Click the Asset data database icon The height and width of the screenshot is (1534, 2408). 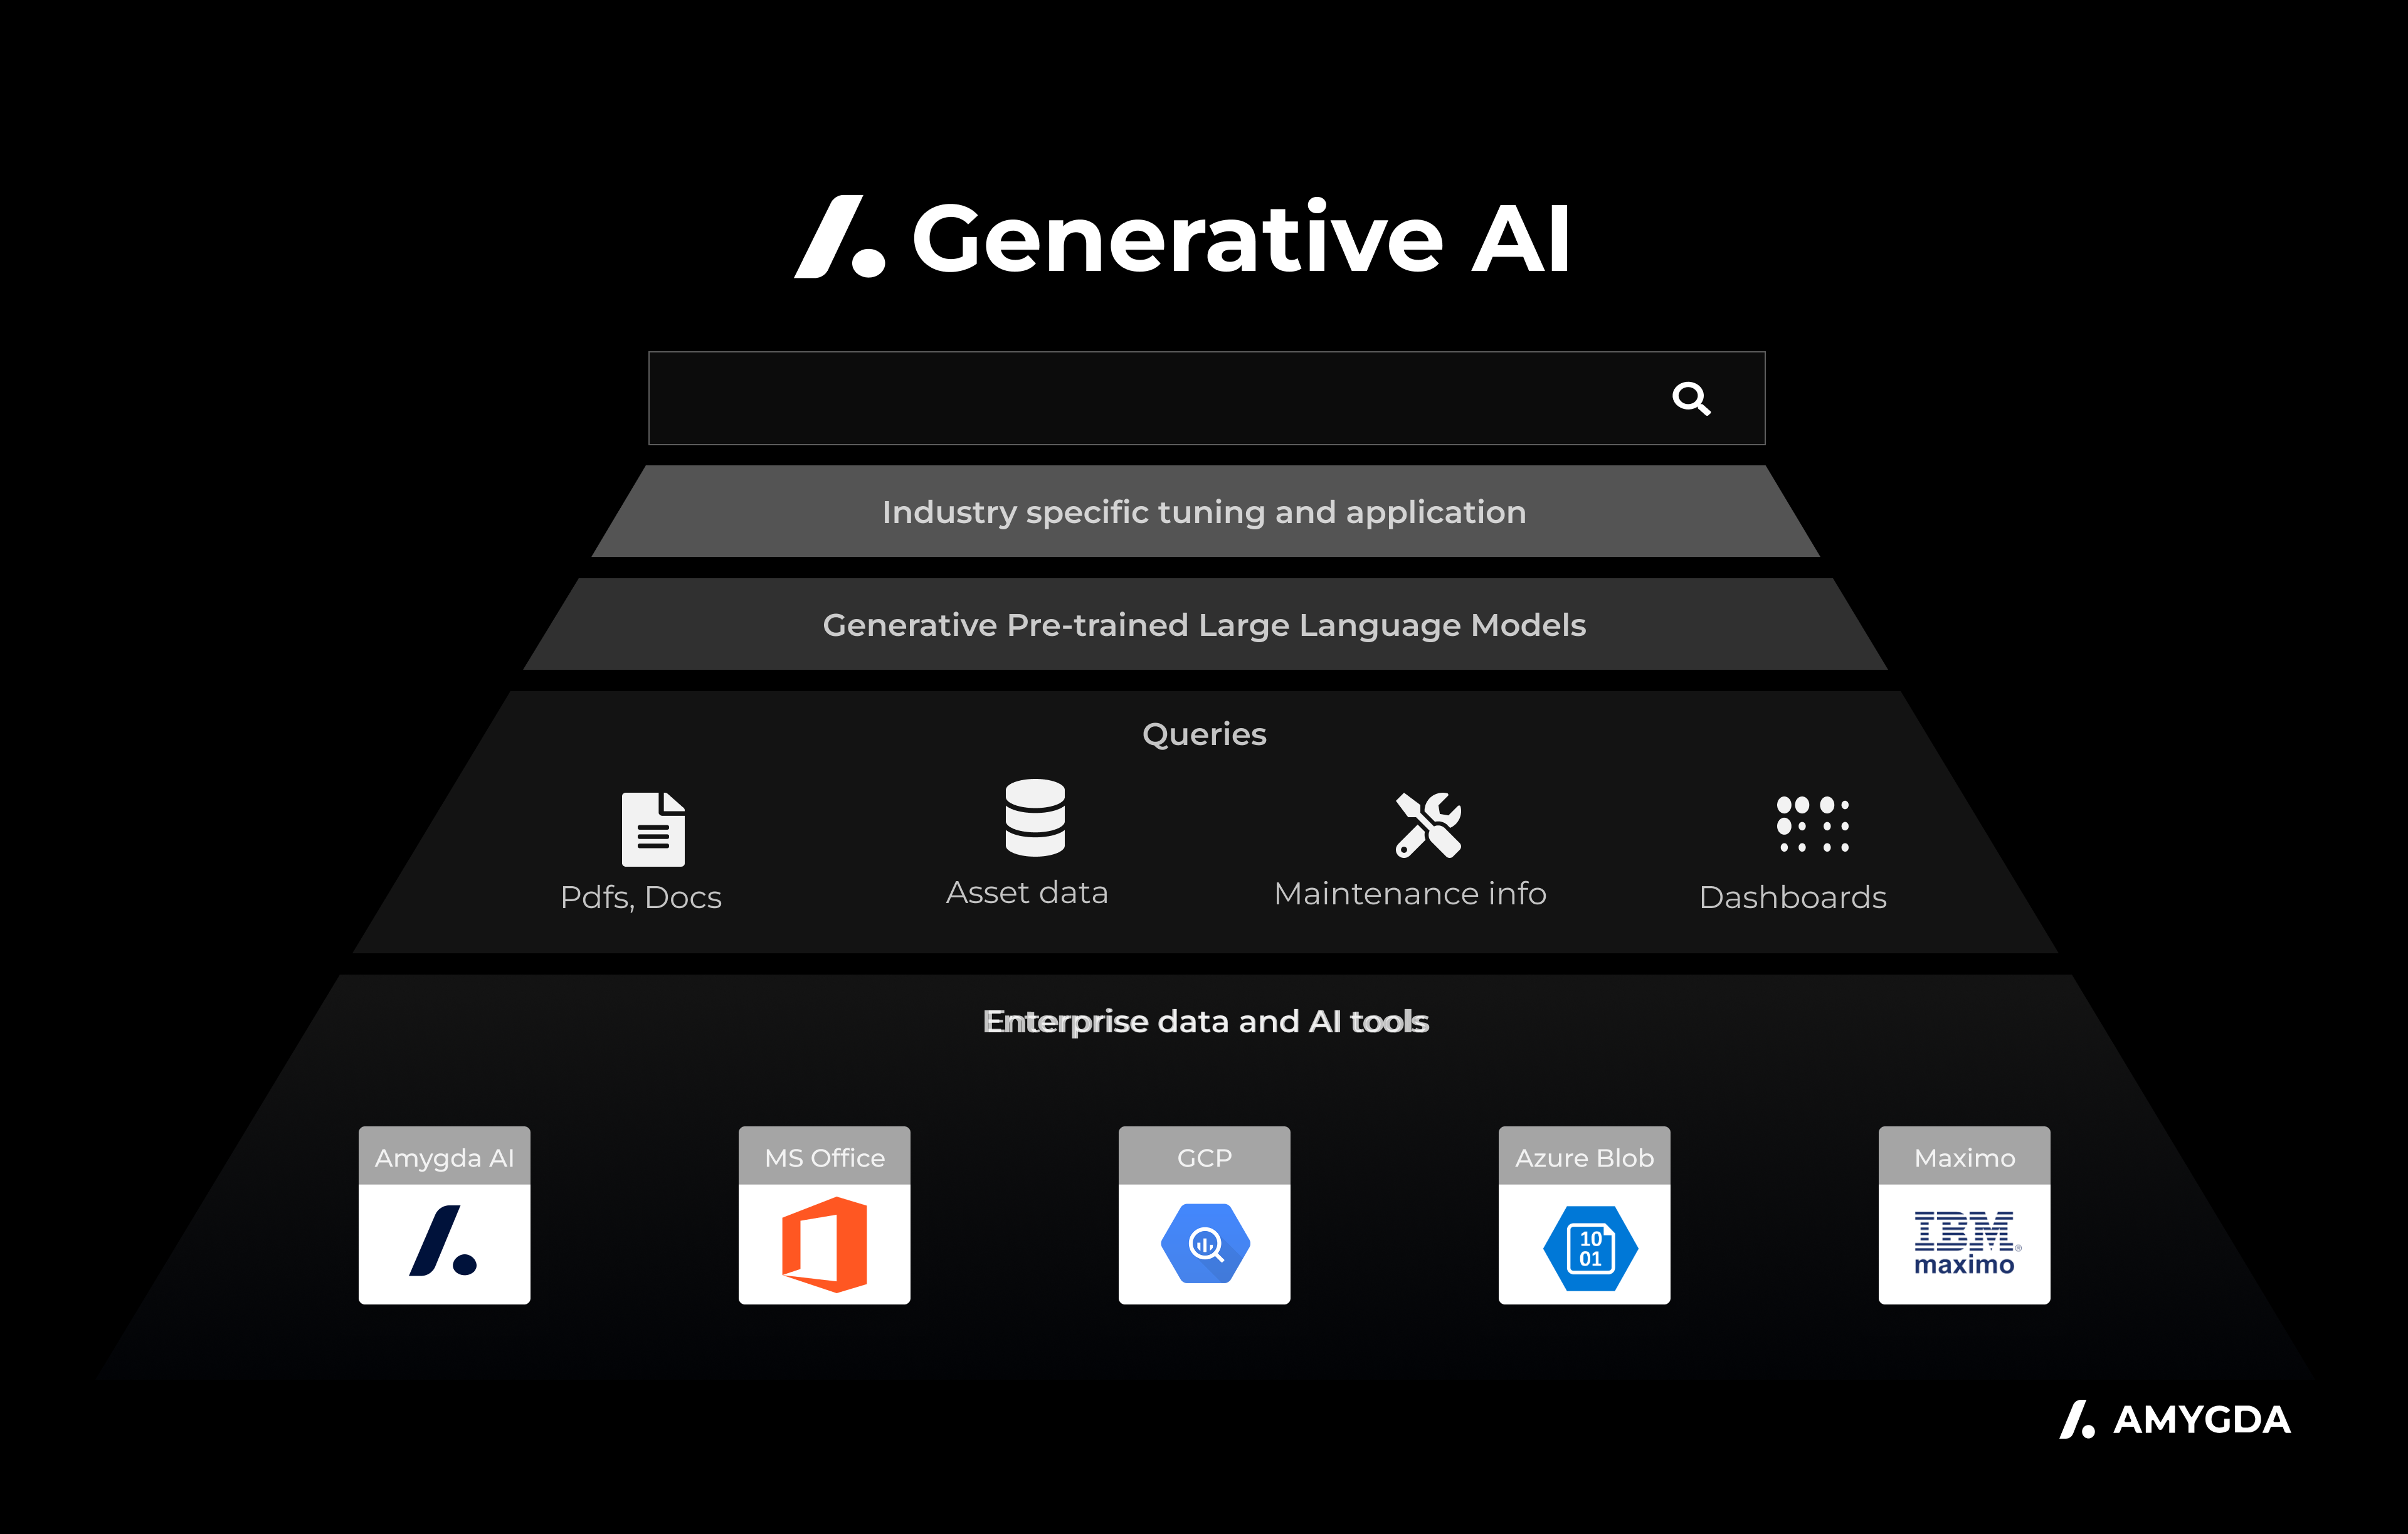click(x=1034, y=817)
